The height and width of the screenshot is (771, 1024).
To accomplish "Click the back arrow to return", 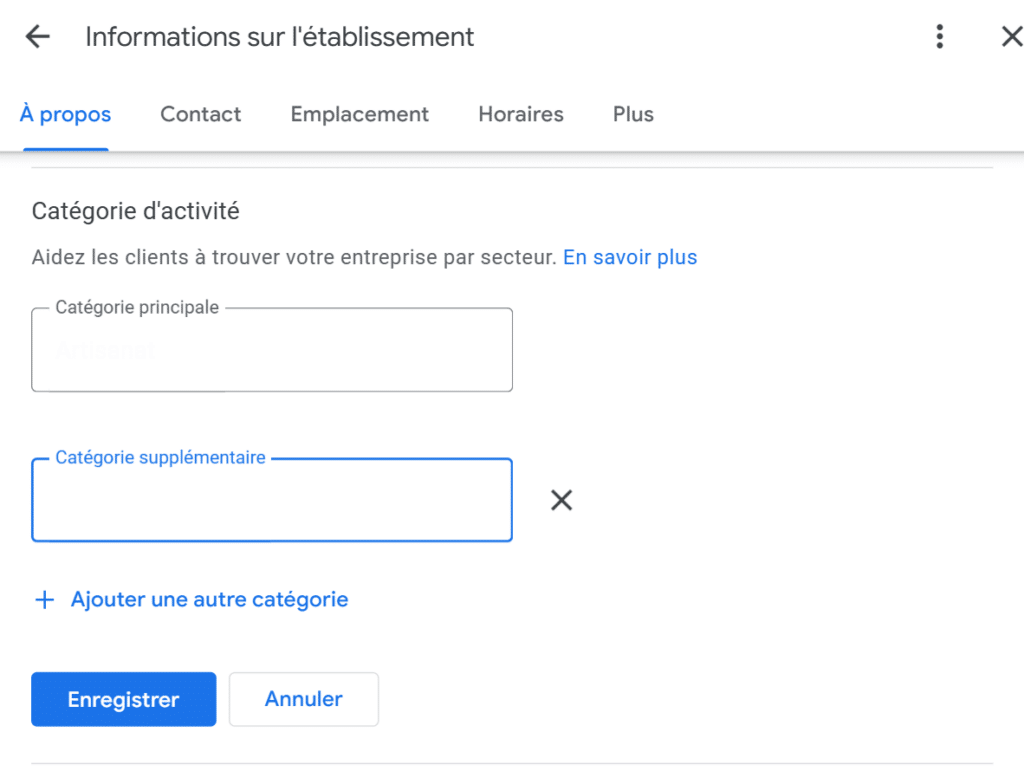I will click(37, 36).
